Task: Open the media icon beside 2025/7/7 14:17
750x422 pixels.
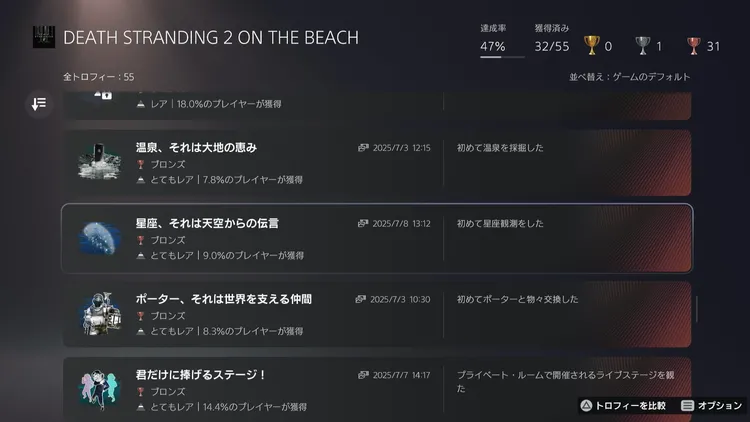Action: [x=363, y=375]
